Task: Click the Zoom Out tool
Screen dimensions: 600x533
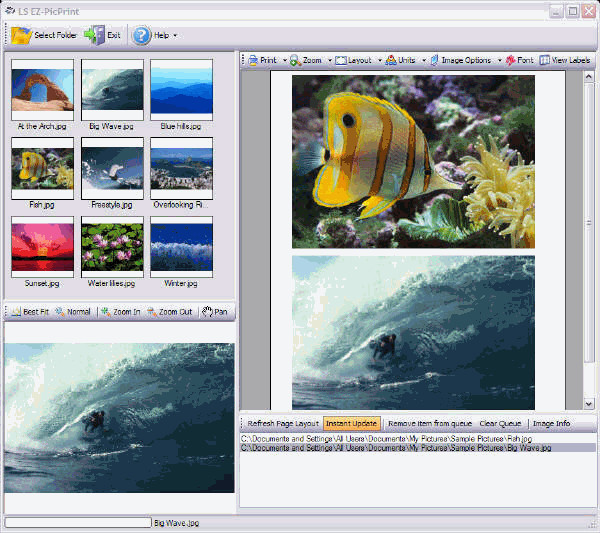Action: 151,312
